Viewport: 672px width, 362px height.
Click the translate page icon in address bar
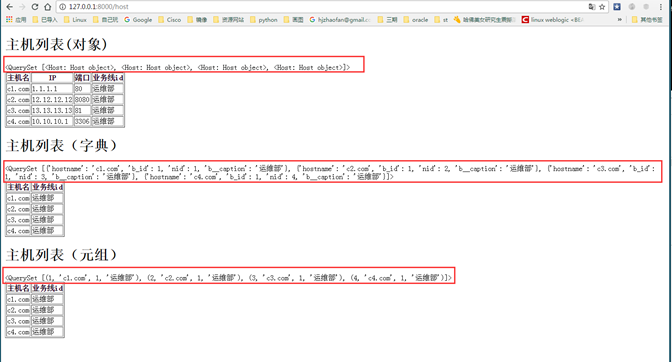tap(592, 7)
